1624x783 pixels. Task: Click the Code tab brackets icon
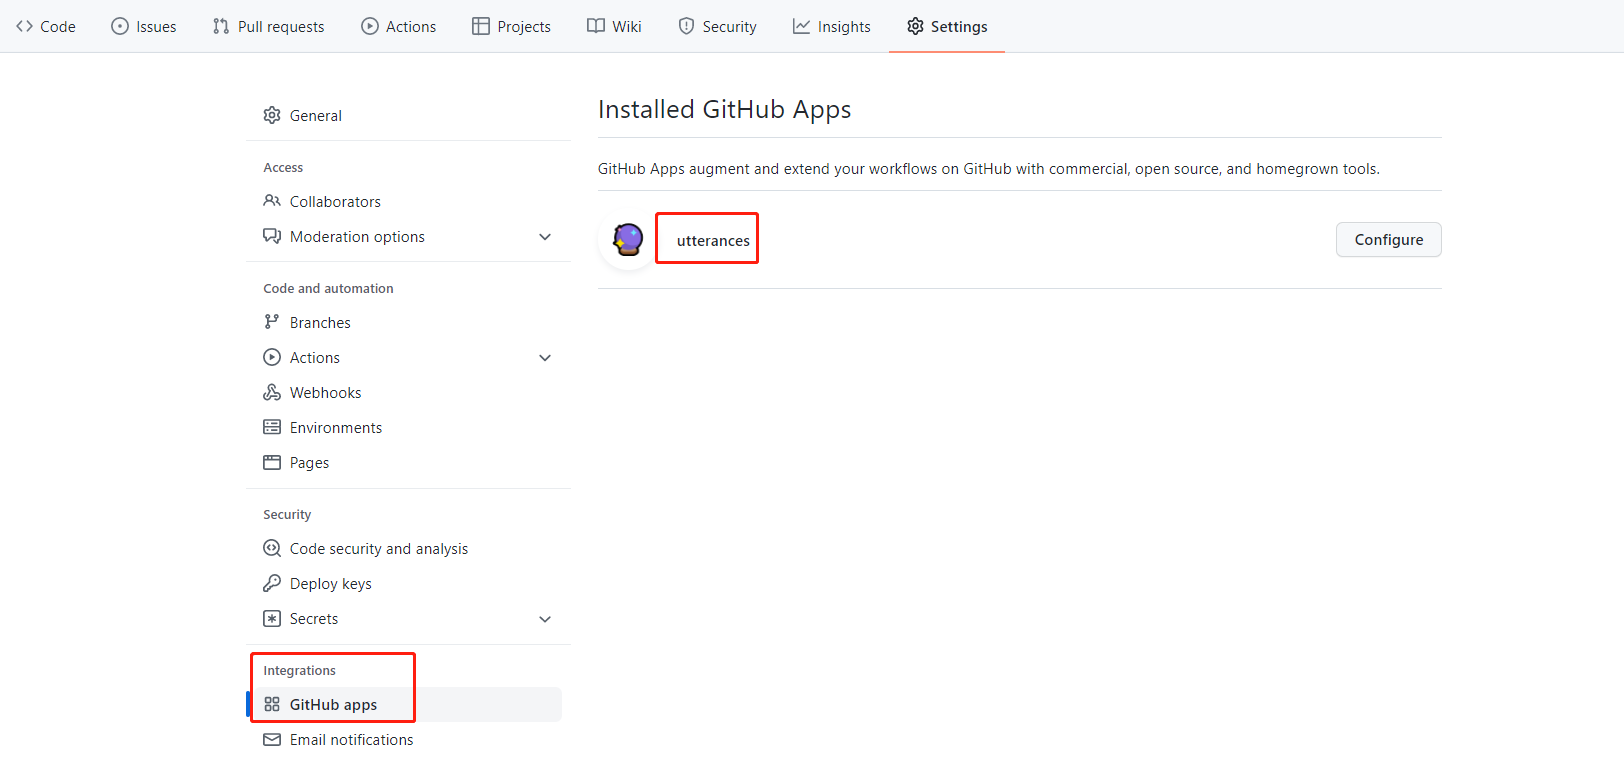[25, 26]
